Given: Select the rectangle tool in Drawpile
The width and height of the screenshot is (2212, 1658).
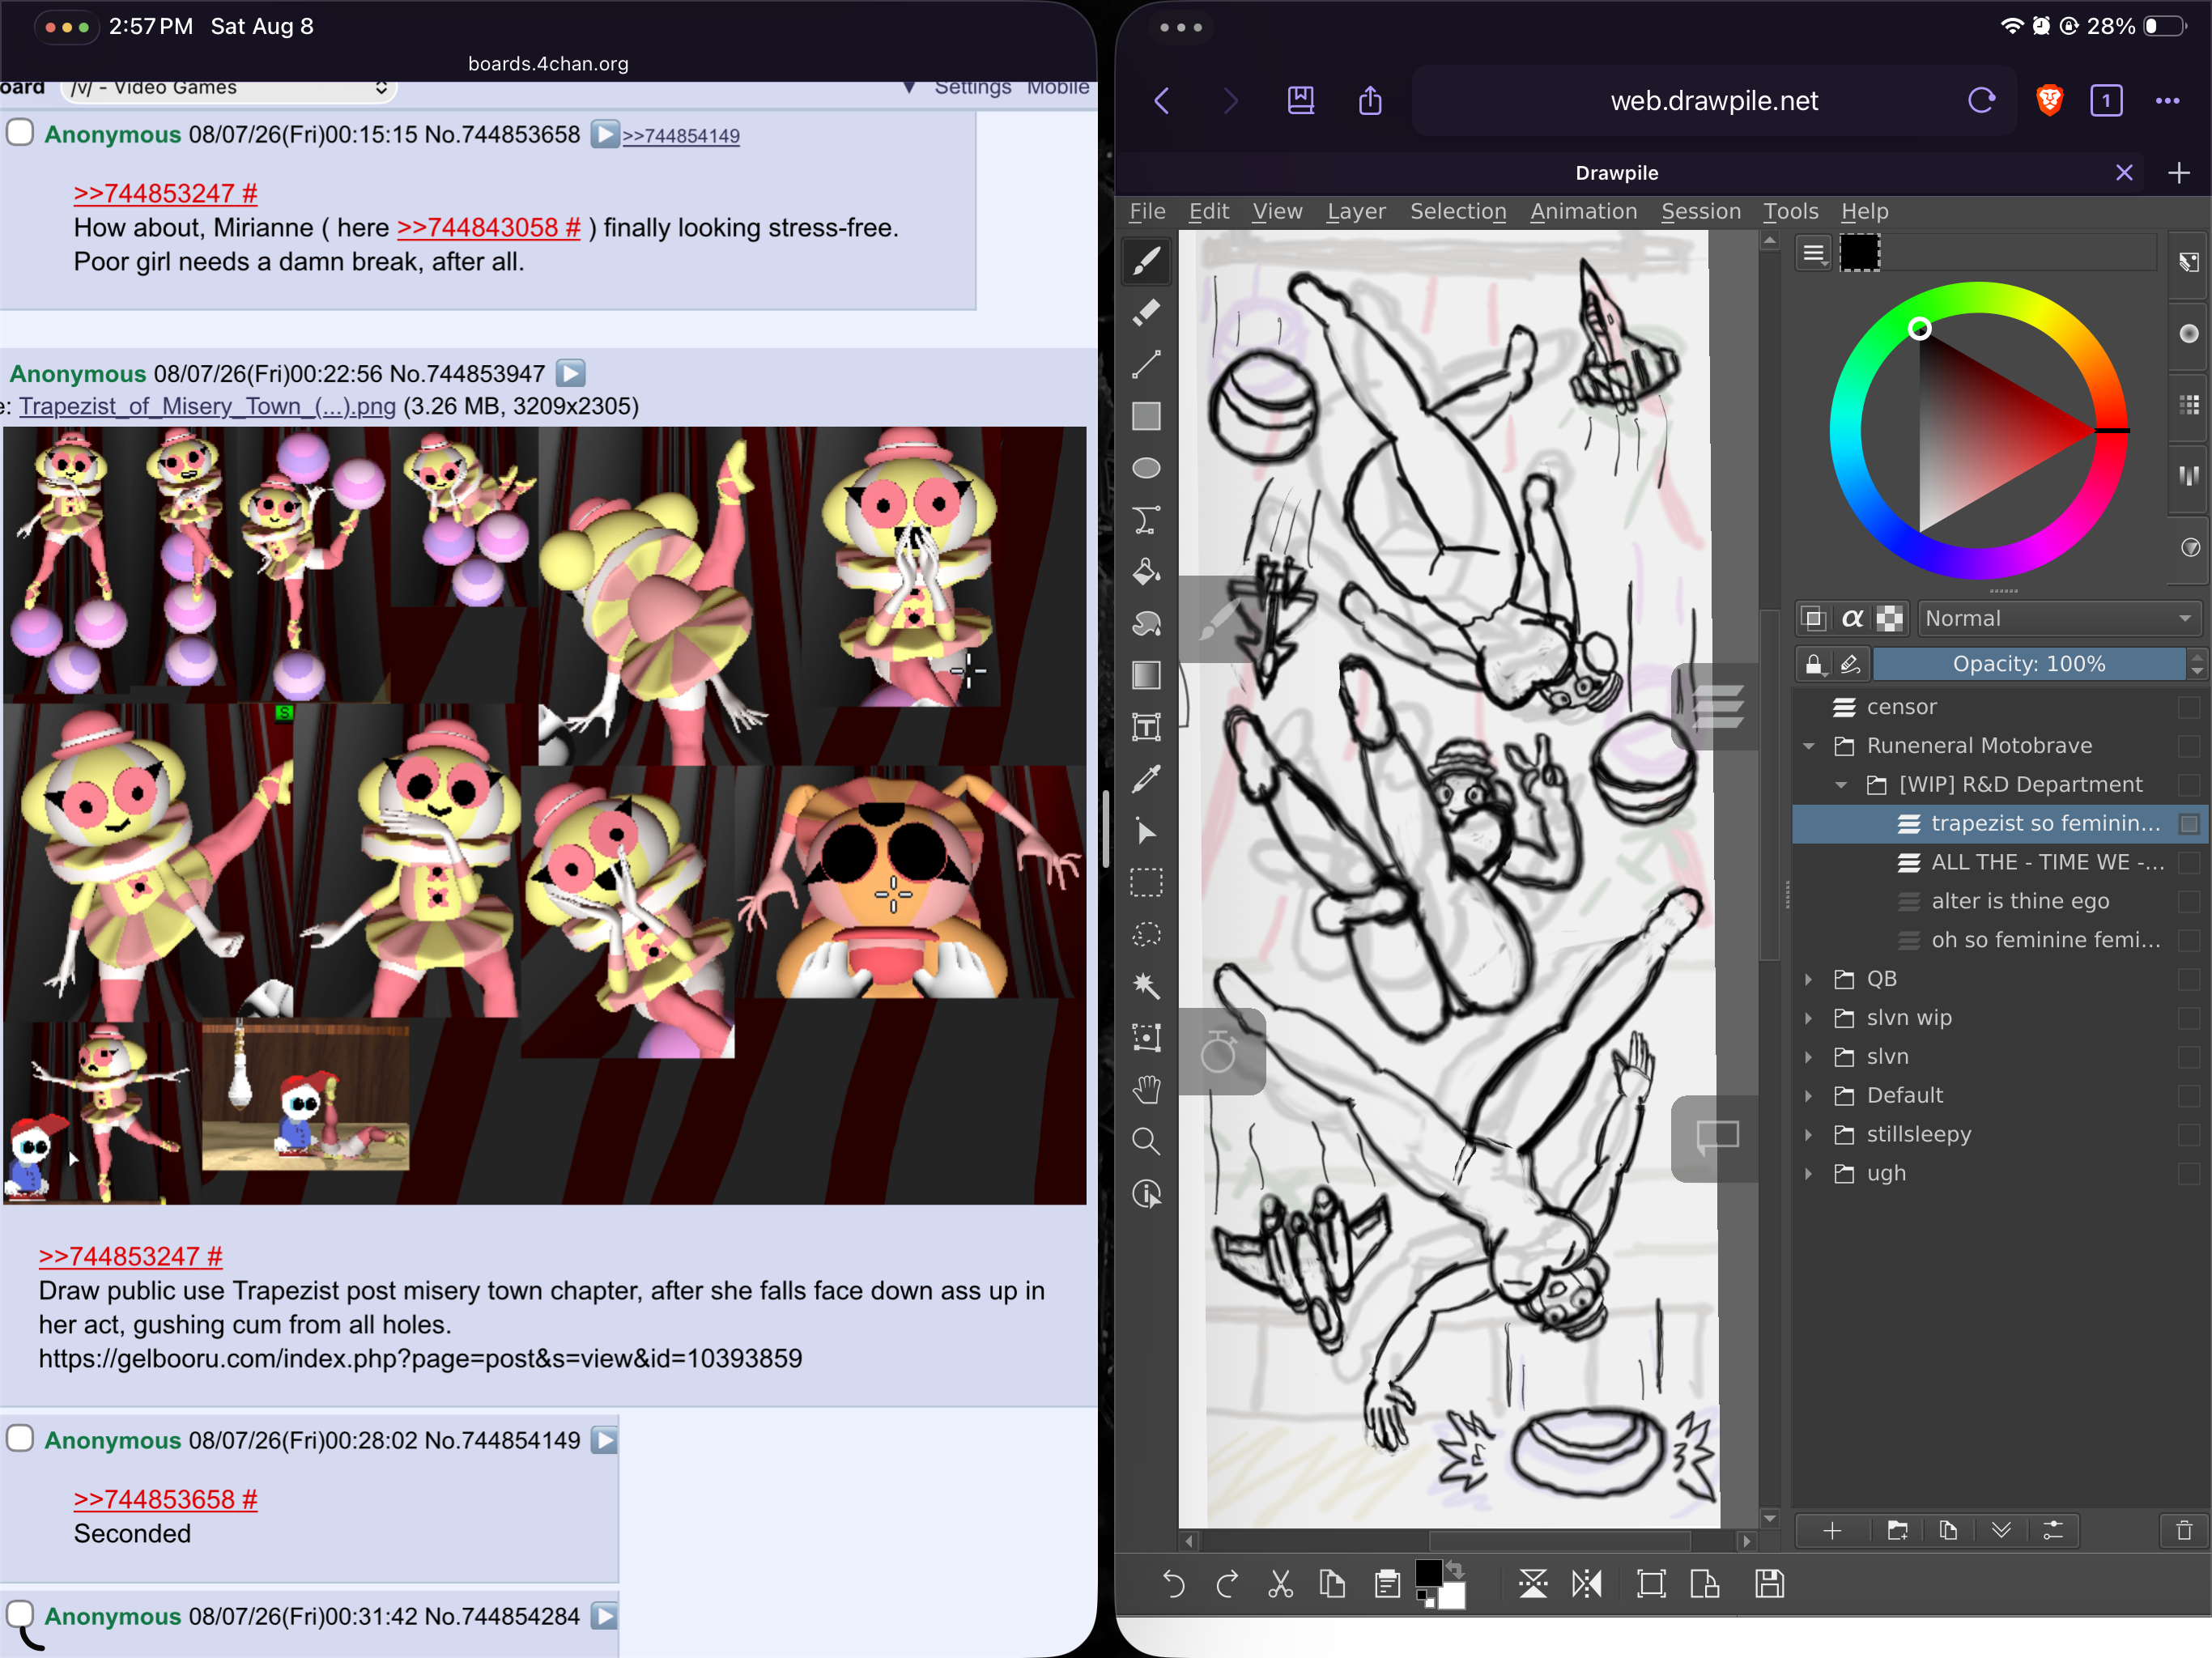Looking at the screenshot, I should point(1146,416).
